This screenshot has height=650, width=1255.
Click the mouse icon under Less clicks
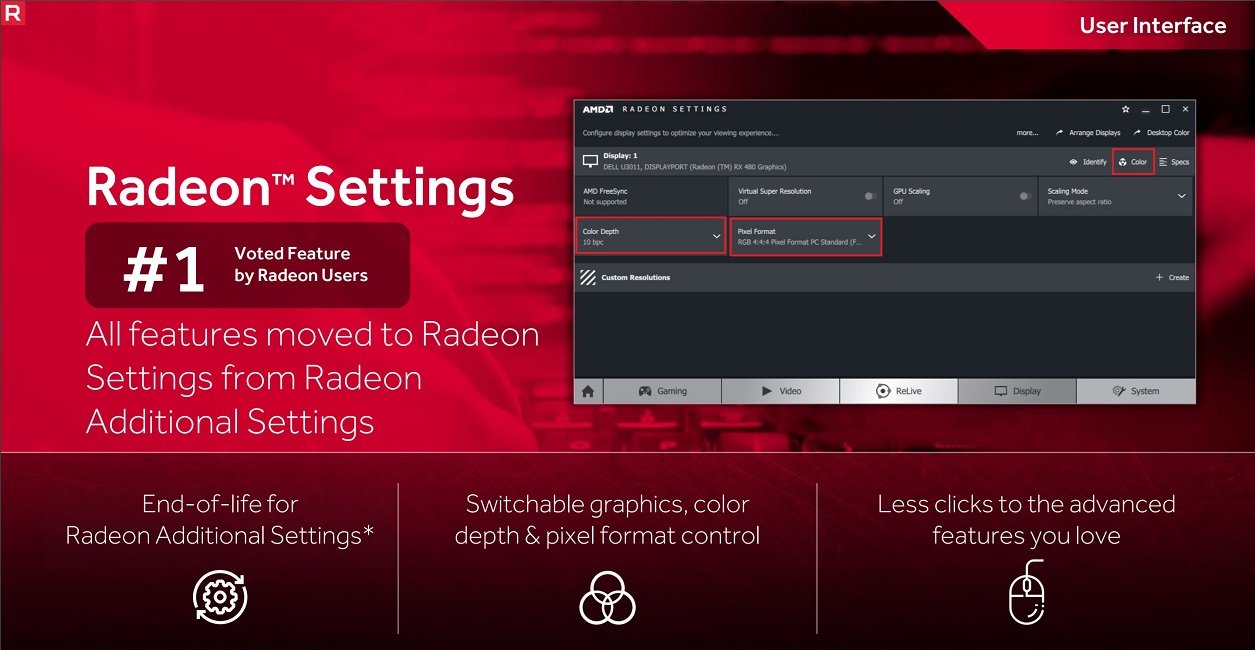tap(1027, 592)
